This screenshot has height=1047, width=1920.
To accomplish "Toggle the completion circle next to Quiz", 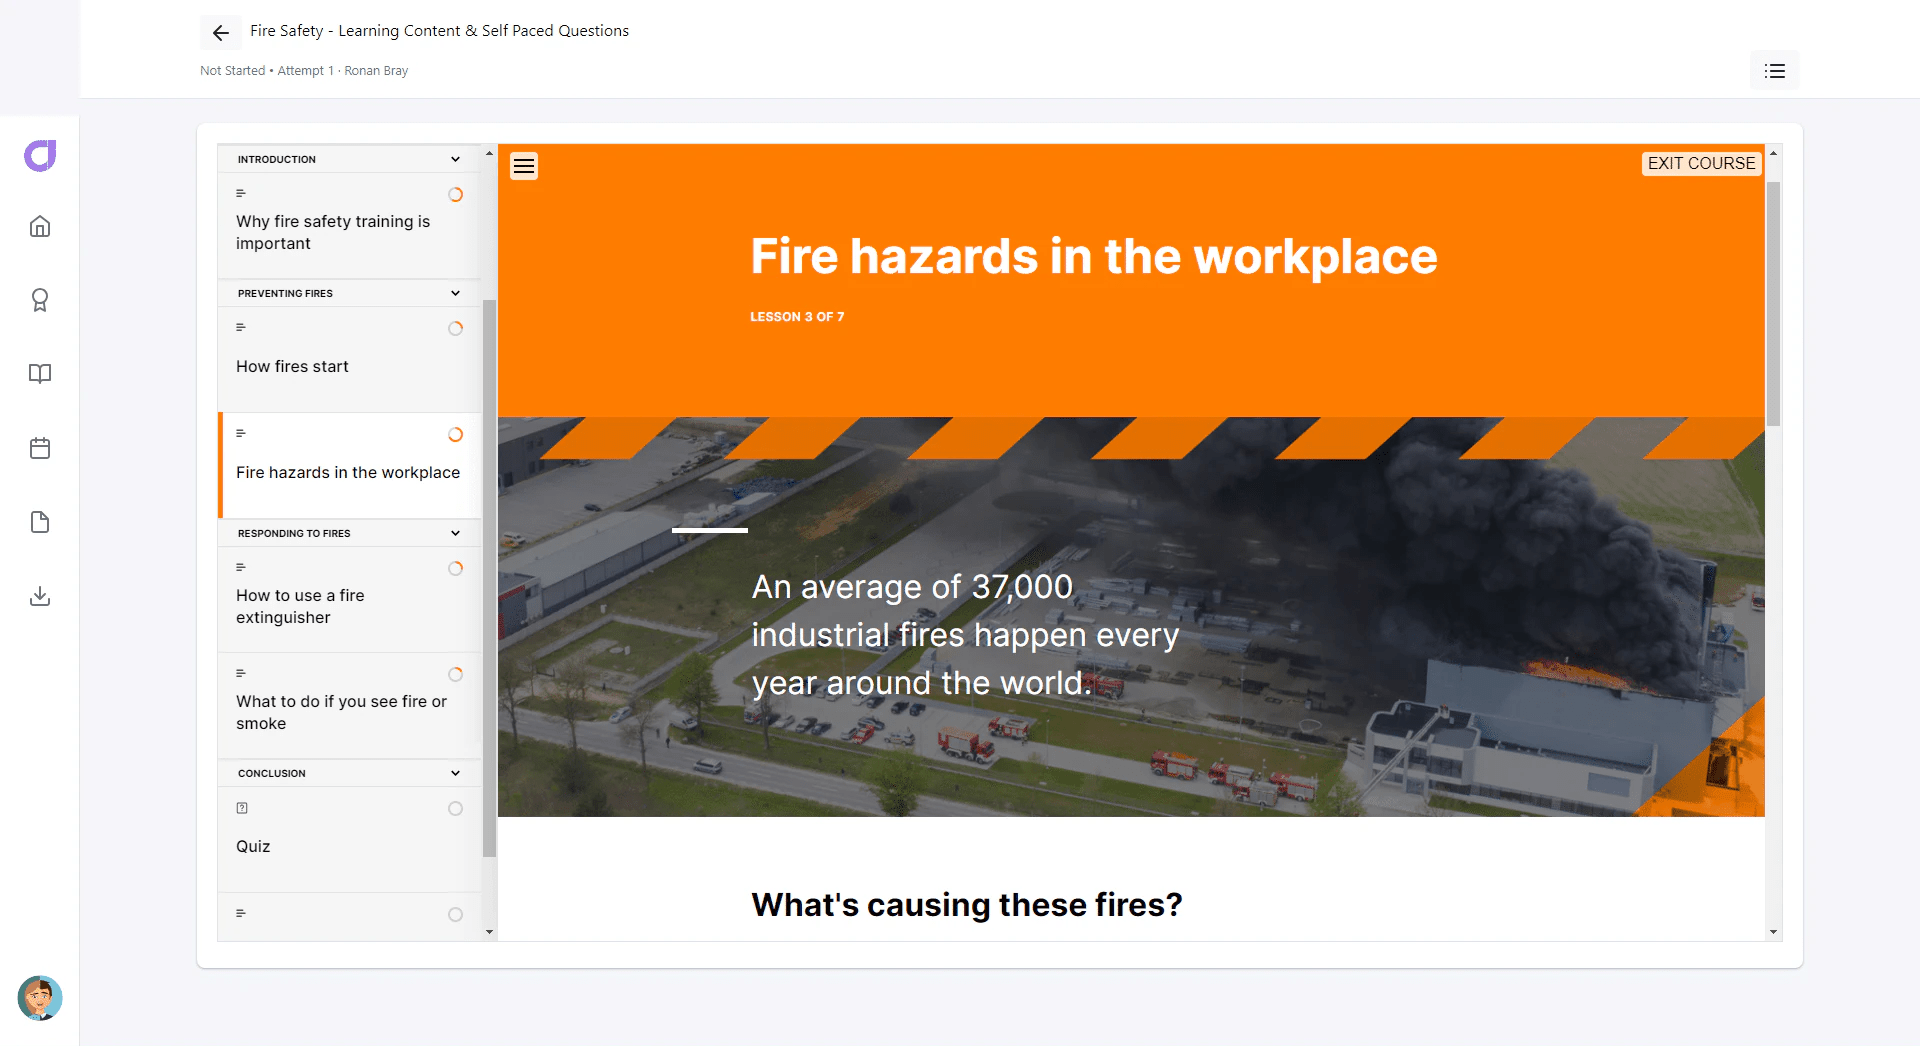I will point(456,809).
